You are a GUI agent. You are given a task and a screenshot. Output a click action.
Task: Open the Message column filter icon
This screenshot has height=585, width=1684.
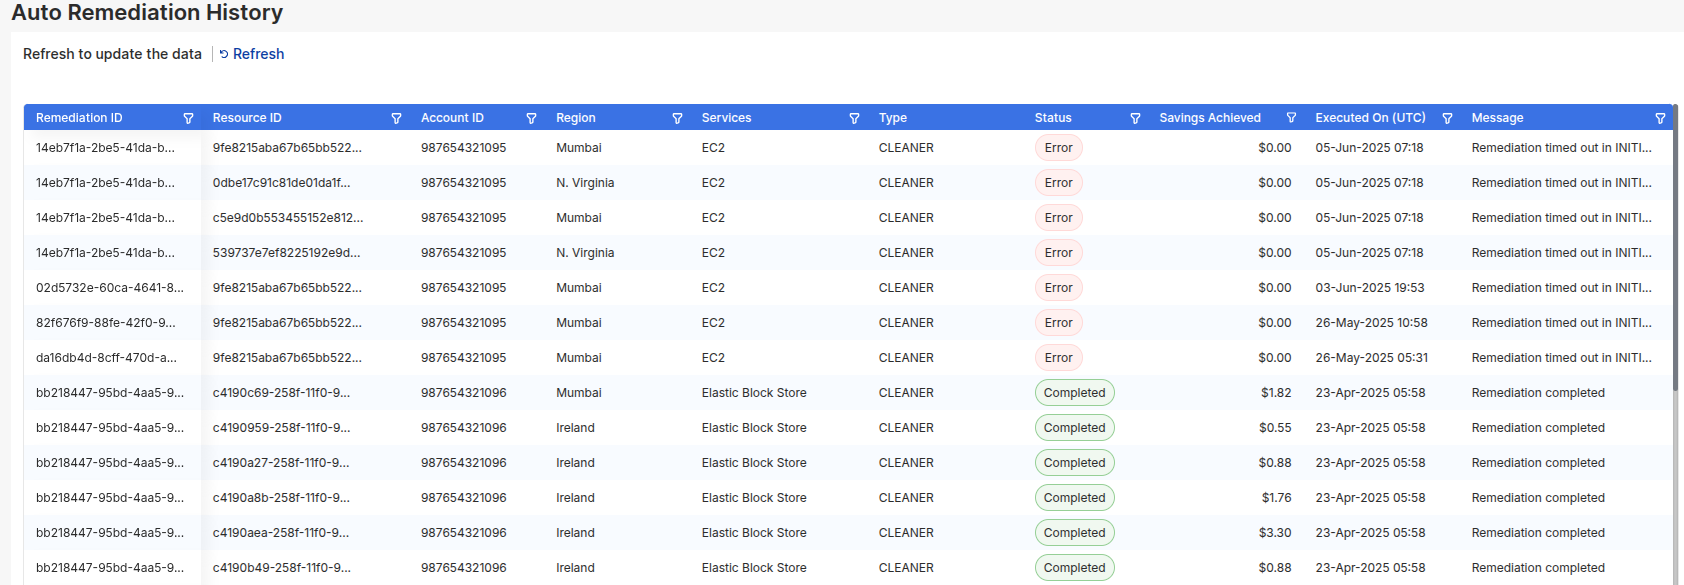point(1660,118)
